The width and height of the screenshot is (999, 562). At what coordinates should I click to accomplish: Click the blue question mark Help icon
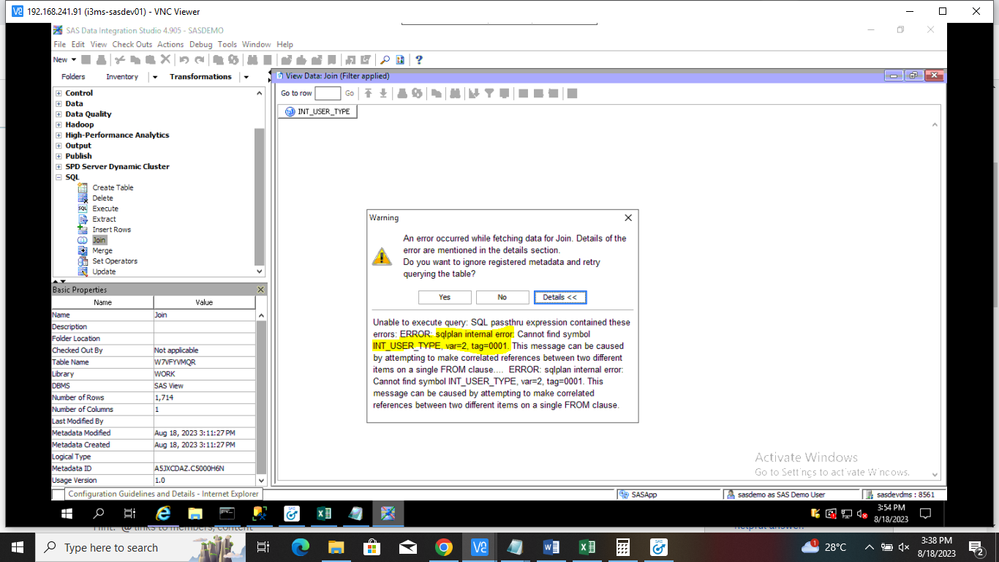pos(419,60)
